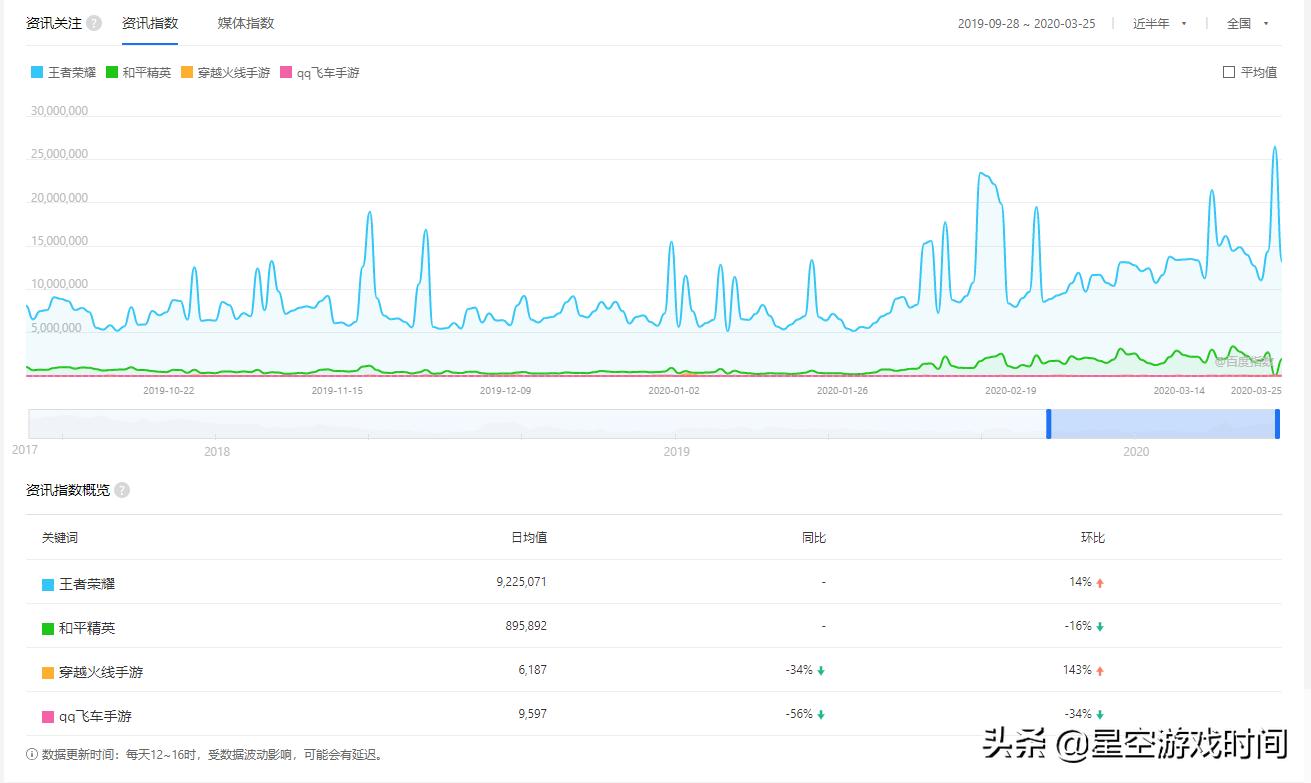Click the selected blue range in timeline brush
Viewport: 1311px width, 783px height.
click(x=1163, y=424)
